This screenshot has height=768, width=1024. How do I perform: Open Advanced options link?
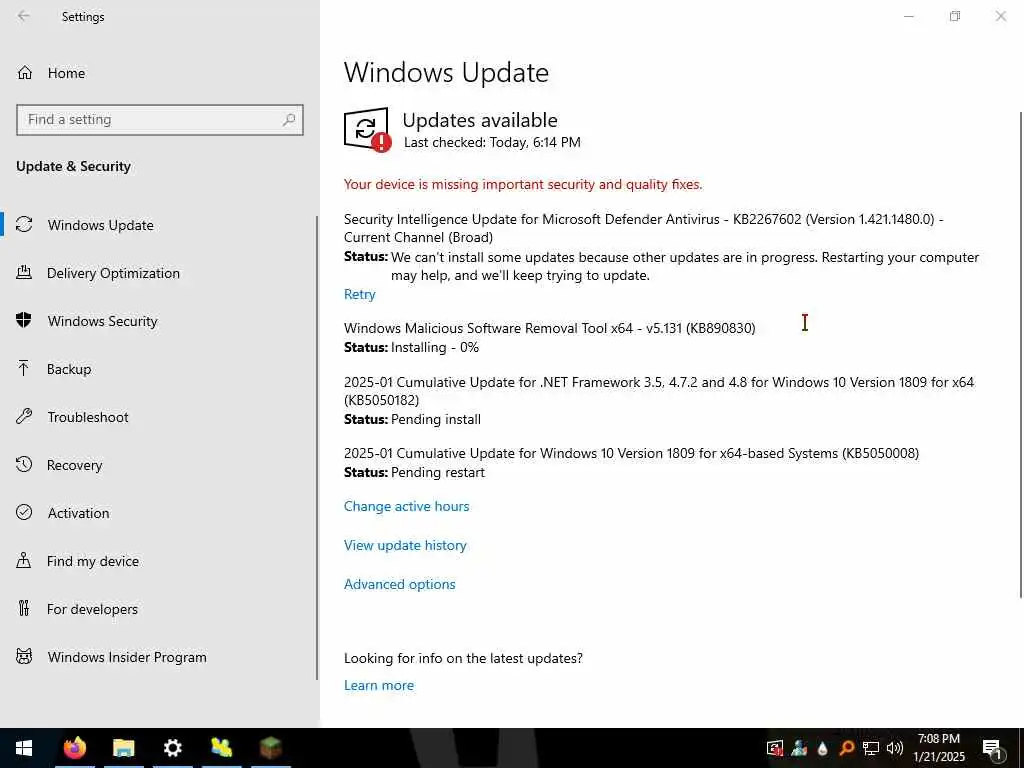click(400, 584)
